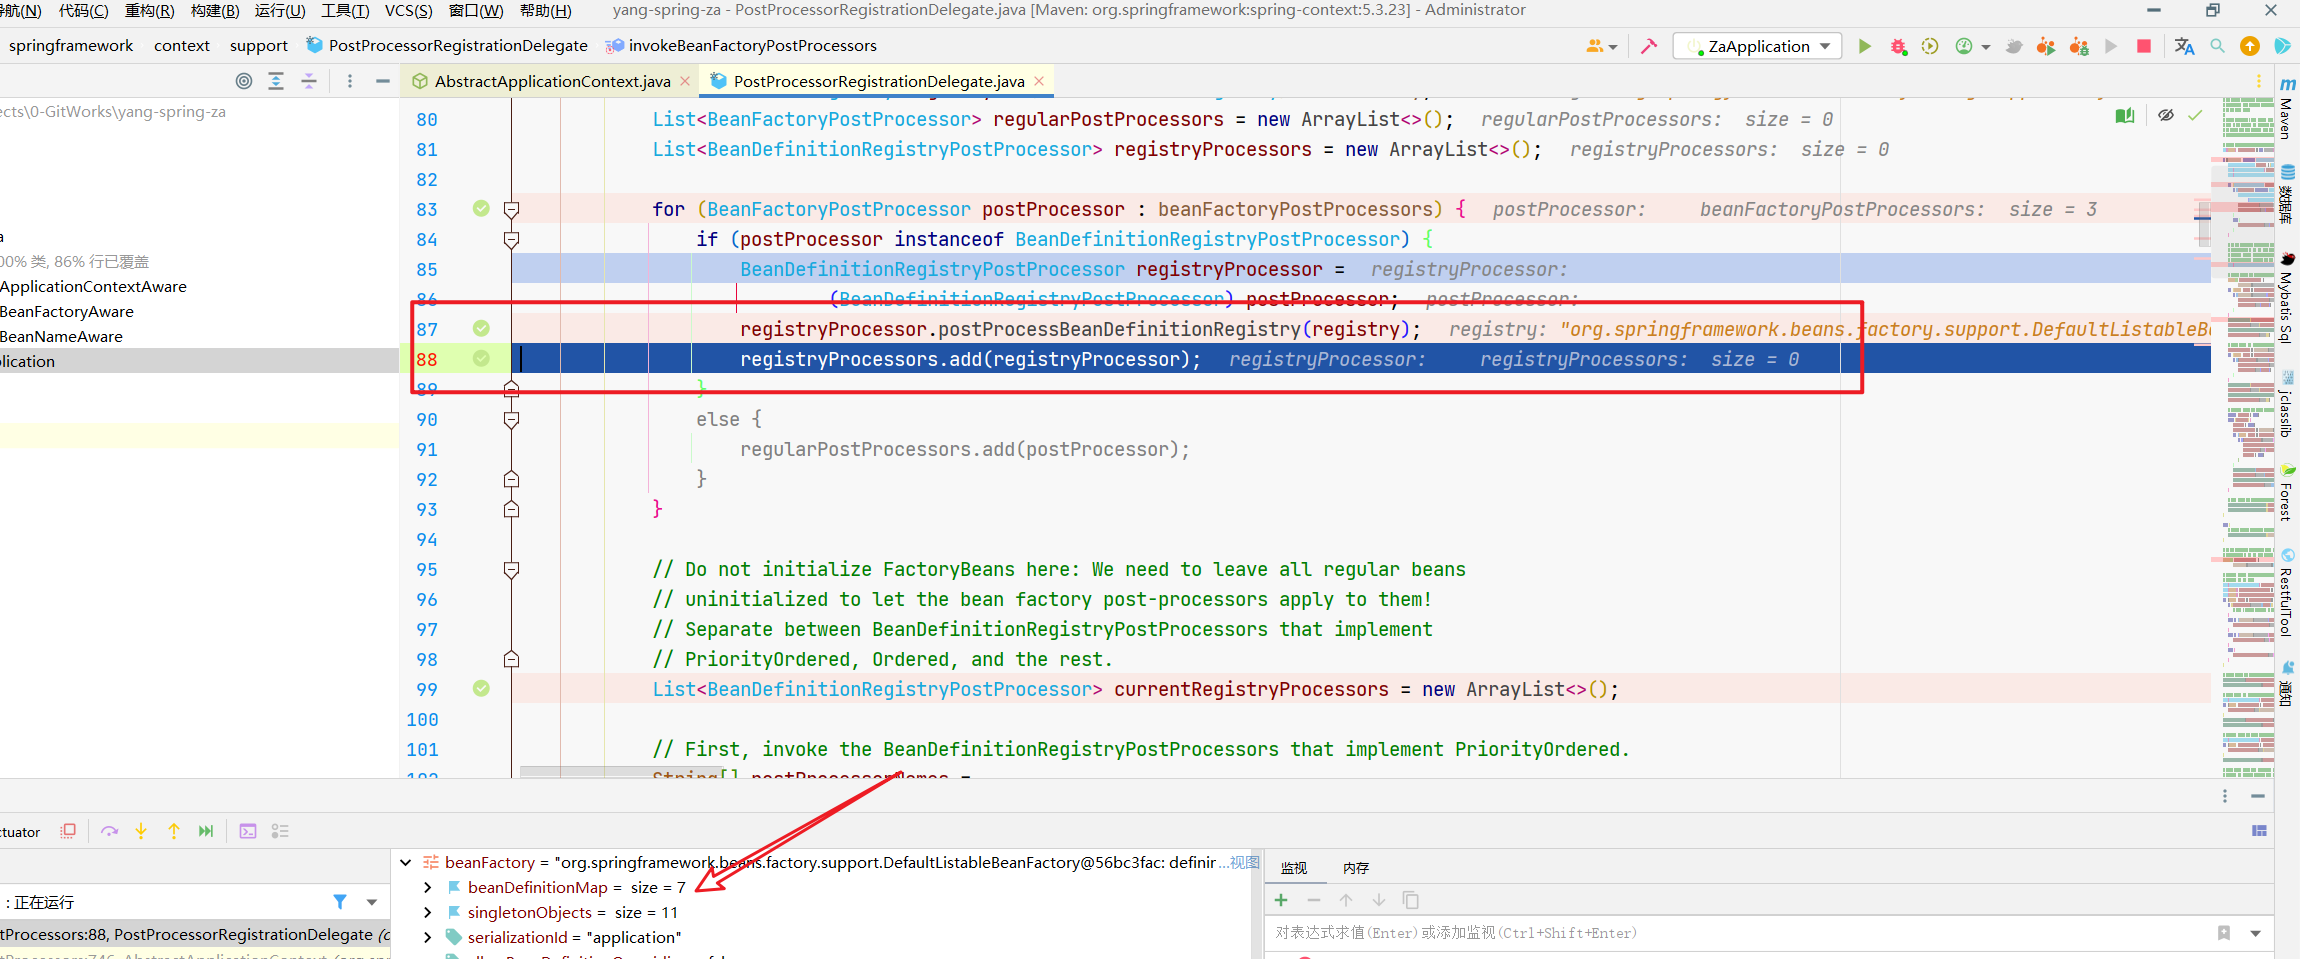Click PostProcessorRegistrationDelegate breadcrumb

458,45
